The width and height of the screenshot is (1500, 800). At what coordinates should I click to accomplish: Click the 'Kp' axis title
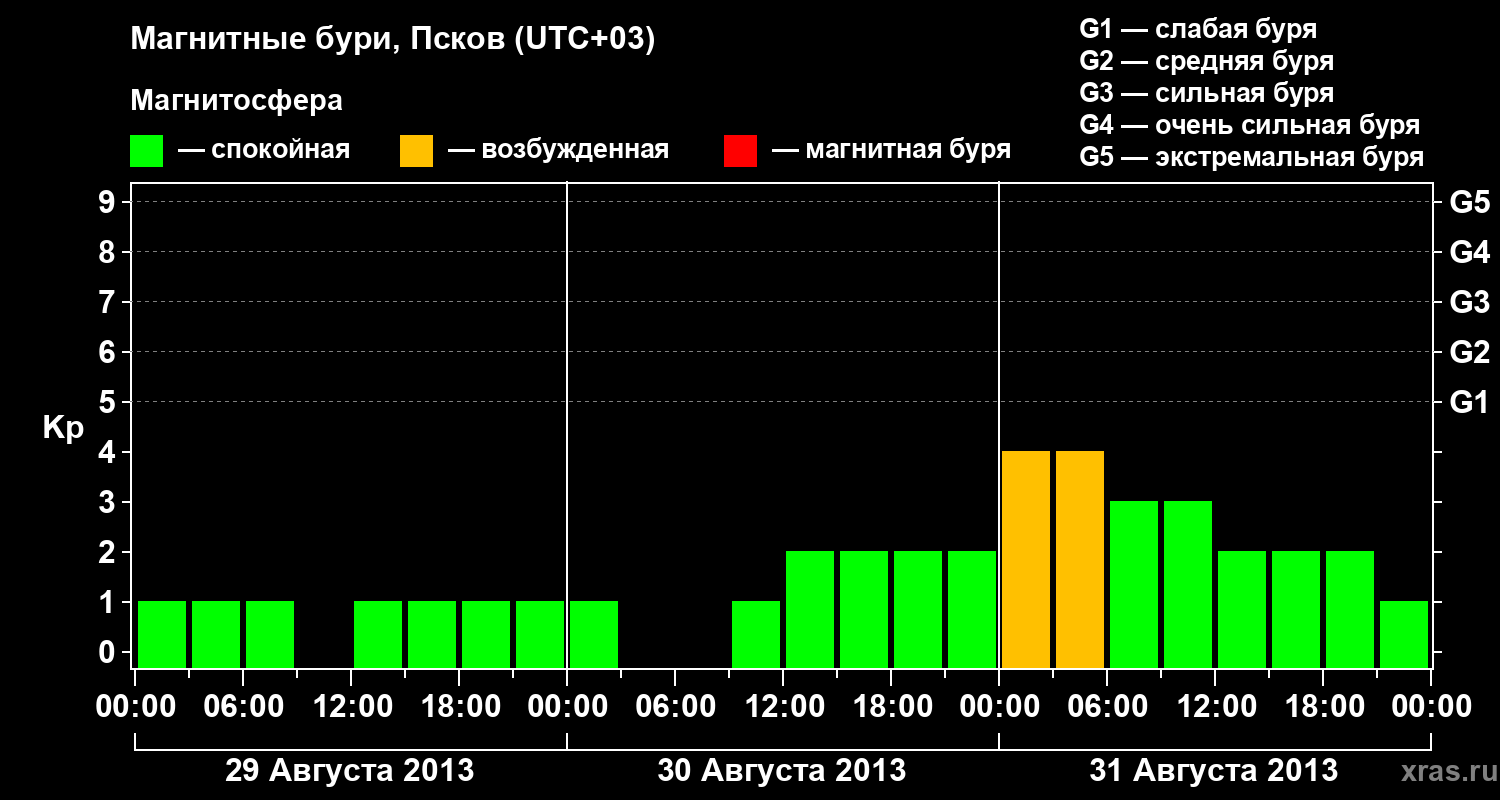tap(63, 430)
